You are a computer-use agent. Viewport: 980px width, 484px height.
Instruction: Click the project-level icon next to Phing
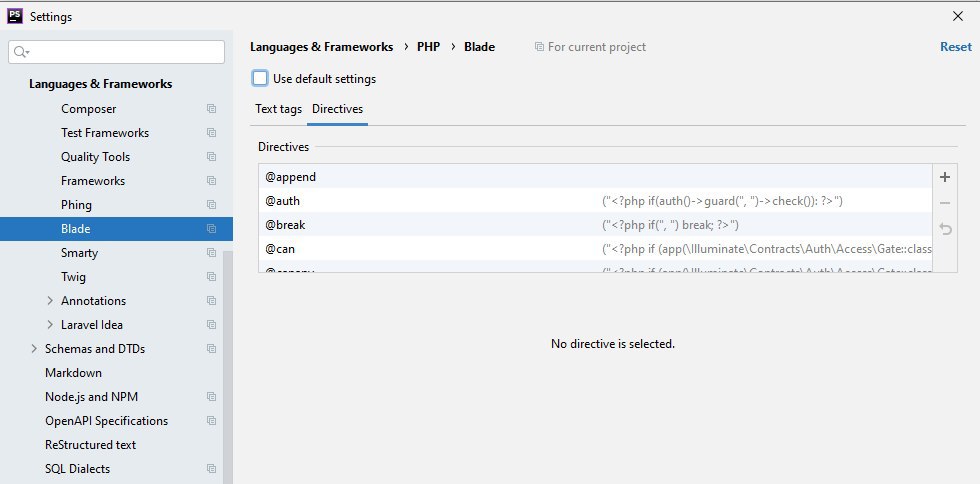pos(211,205)
